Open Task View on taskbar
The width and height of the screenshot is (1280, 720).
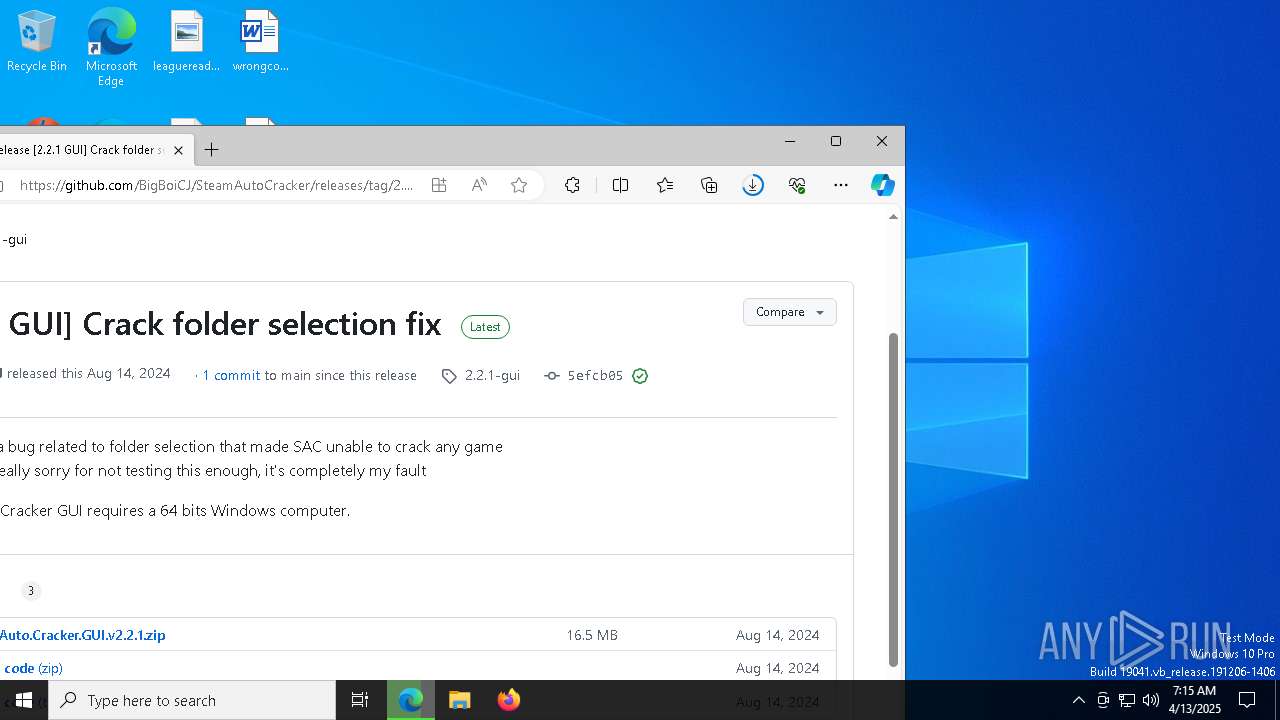(360, 700)
